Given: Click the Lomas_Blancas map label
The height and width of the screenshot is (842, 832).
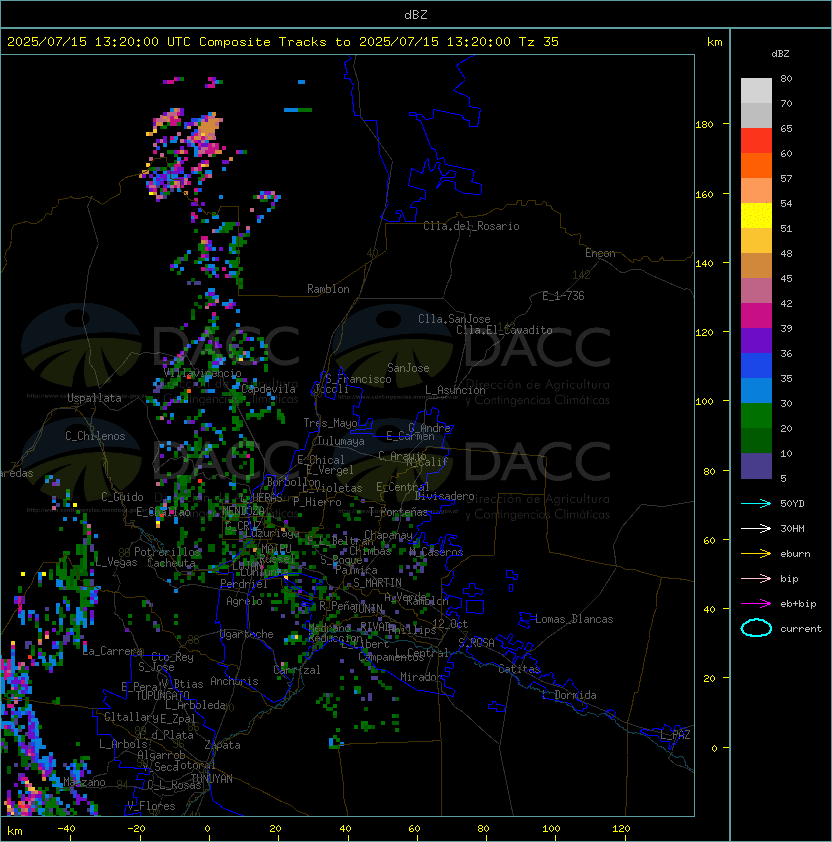Looking at the screenshot, I should (574, 619).
